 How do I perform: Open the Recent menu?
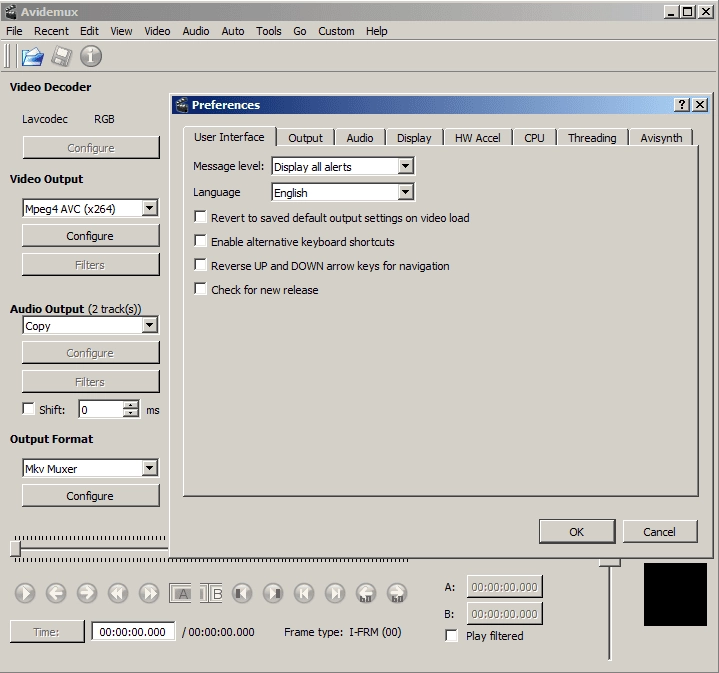coord(51,31)
